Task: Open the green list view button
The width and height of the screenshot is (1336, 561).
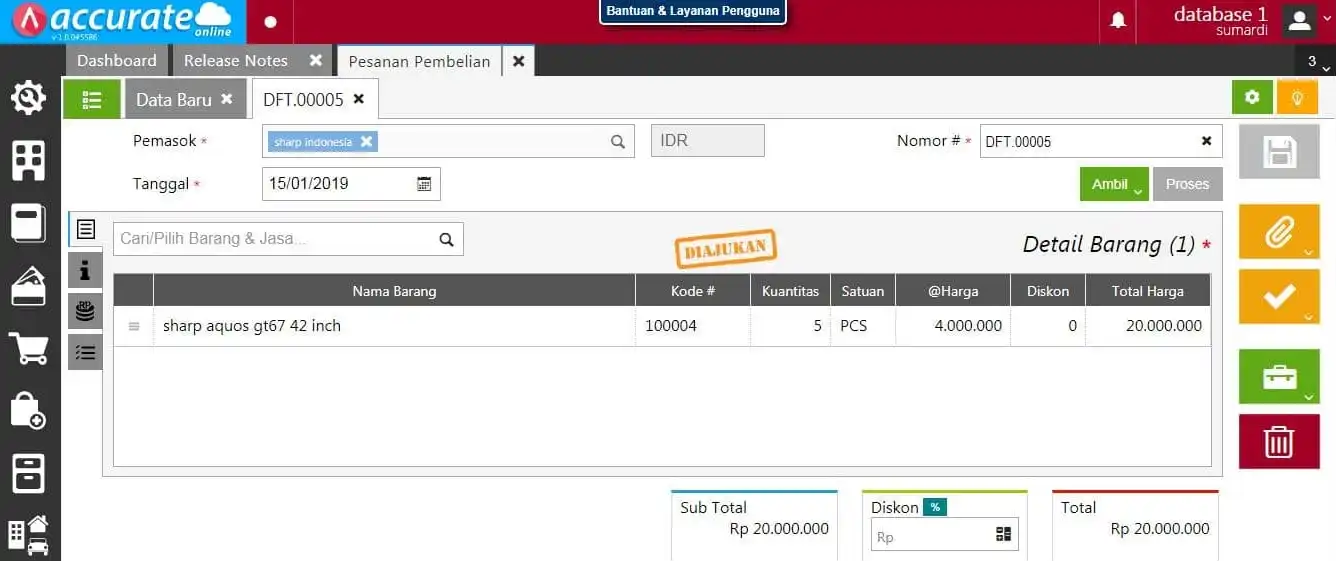Action: pos(92,99)
